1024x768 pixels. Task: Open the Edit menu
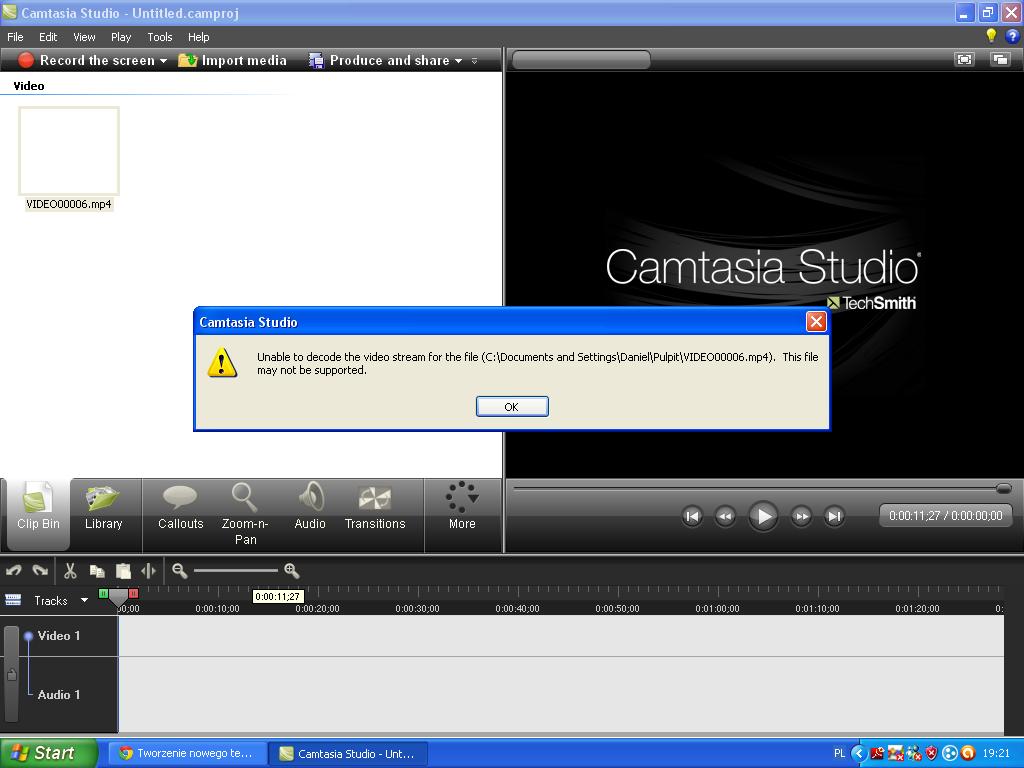(x=48, y=37)
